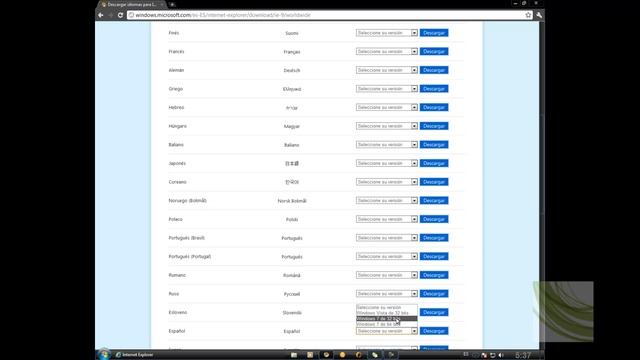The image size is (640, 360).
Task: Open version dropdown for Portugués (Portugal)
Action: 387,256
